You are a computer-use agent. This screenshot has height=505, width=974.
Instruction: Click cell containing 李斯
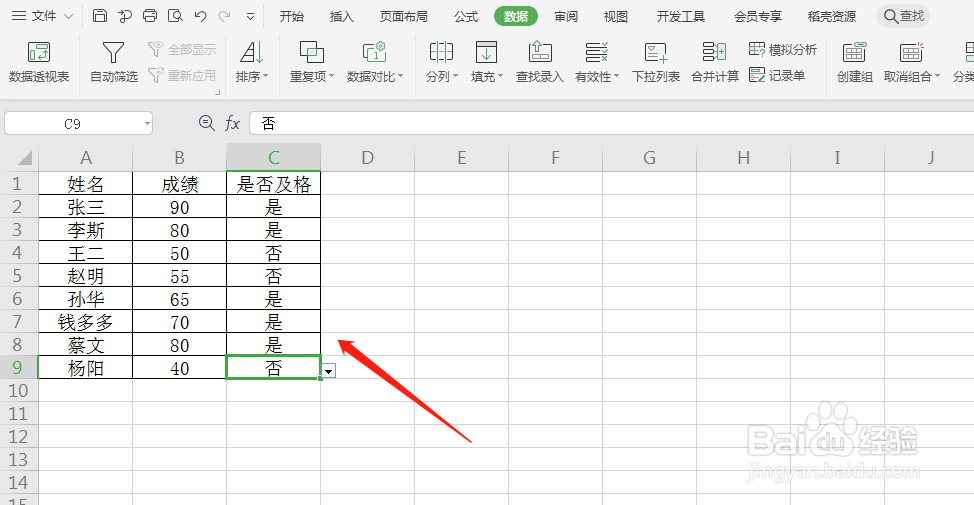coord(86,230)
